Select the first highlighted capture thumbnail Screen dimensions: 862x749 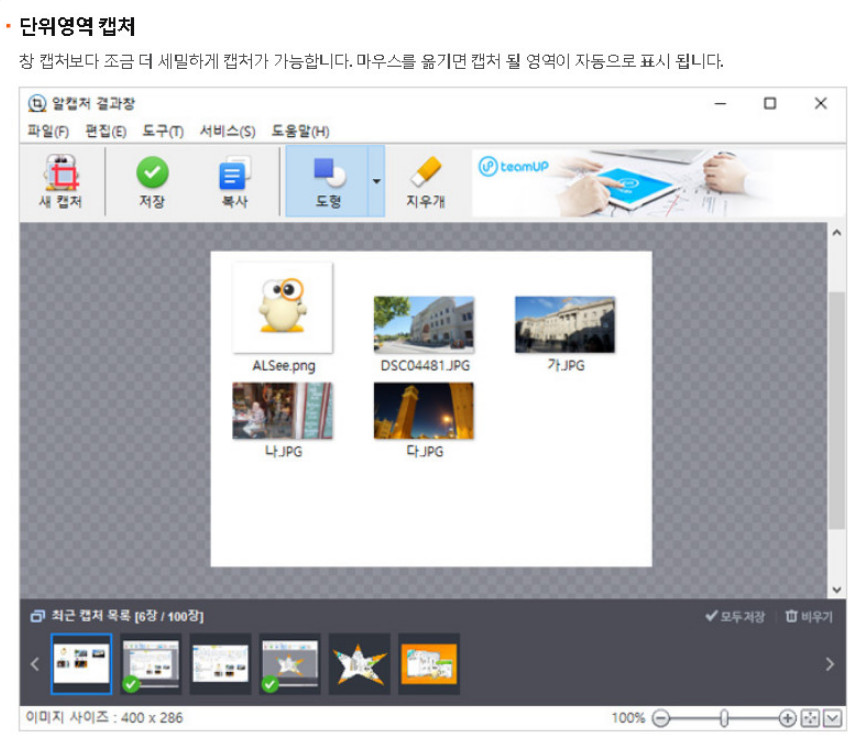click(x=81, y=664)
